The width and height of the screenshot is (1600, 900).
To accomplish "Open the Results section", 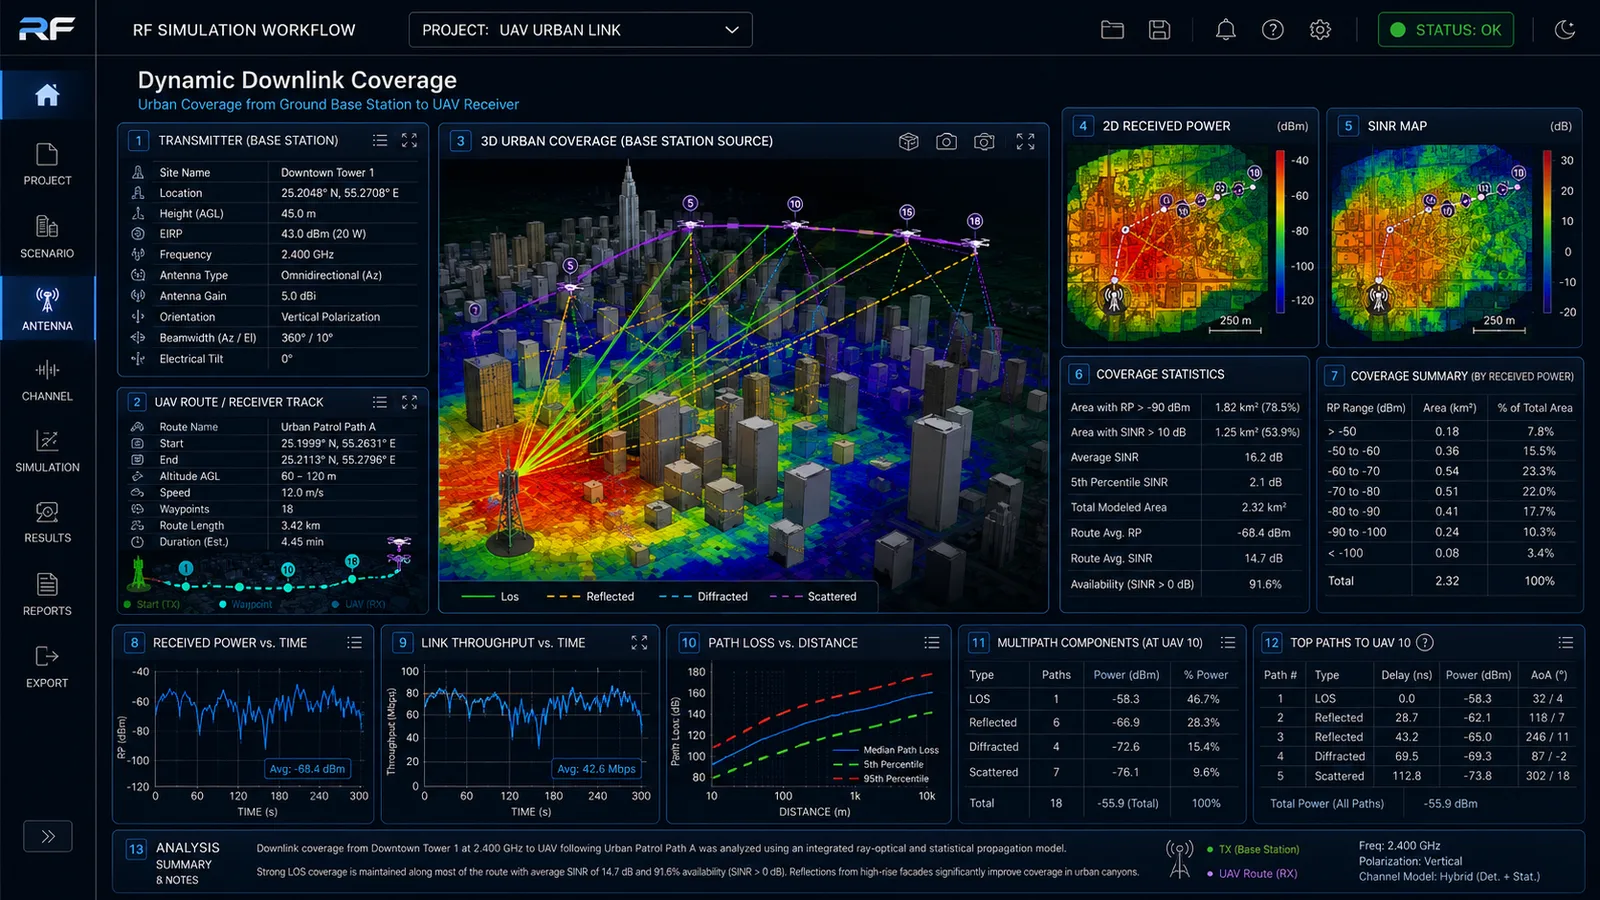I will 47,523.
